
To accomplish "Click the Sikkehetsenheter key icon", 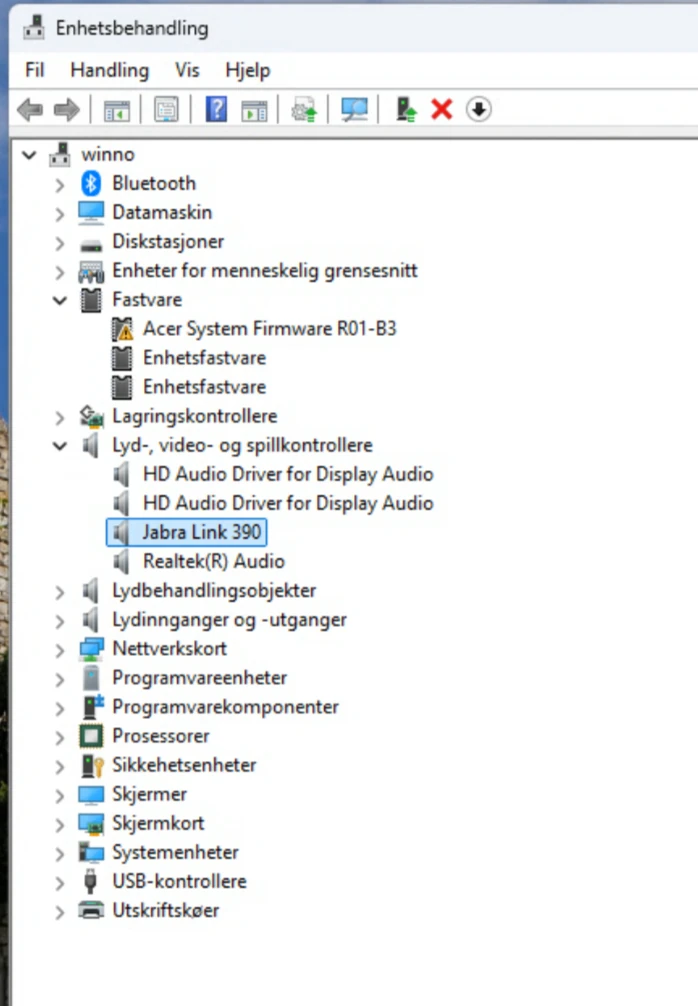I will click(x=92, y=765).
